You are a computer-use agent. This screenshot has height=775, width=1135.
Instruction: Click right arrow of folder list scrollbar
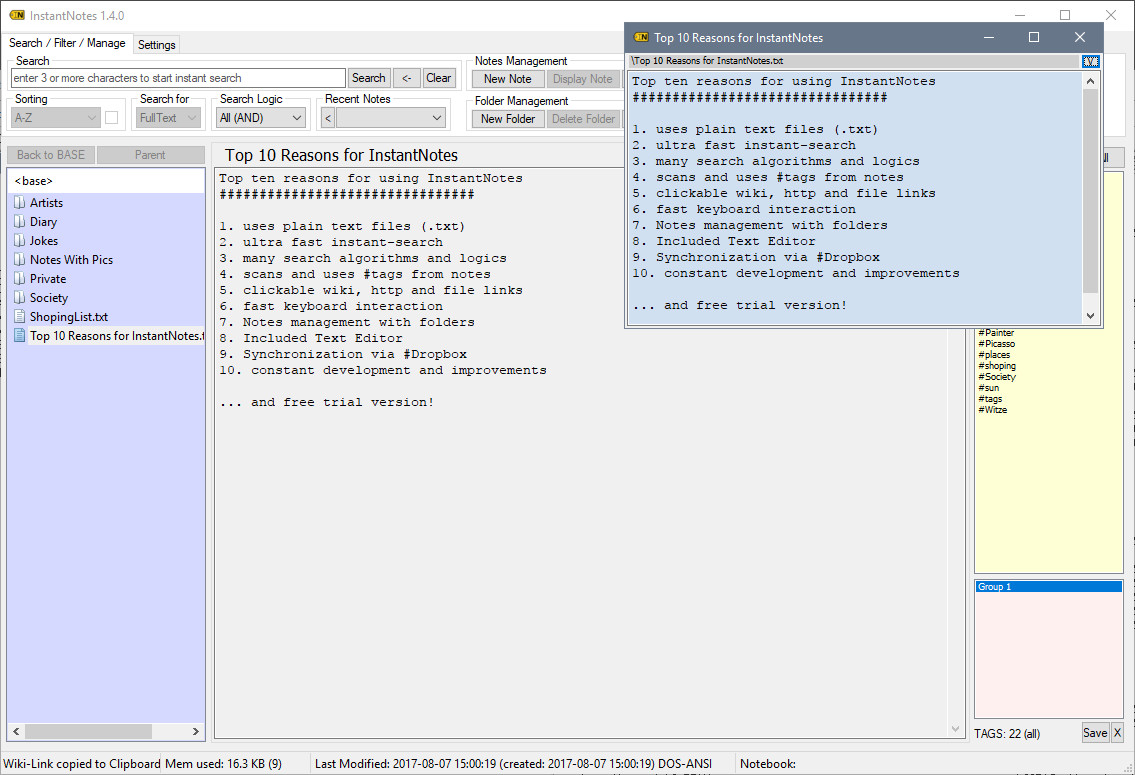click(195, 732)
